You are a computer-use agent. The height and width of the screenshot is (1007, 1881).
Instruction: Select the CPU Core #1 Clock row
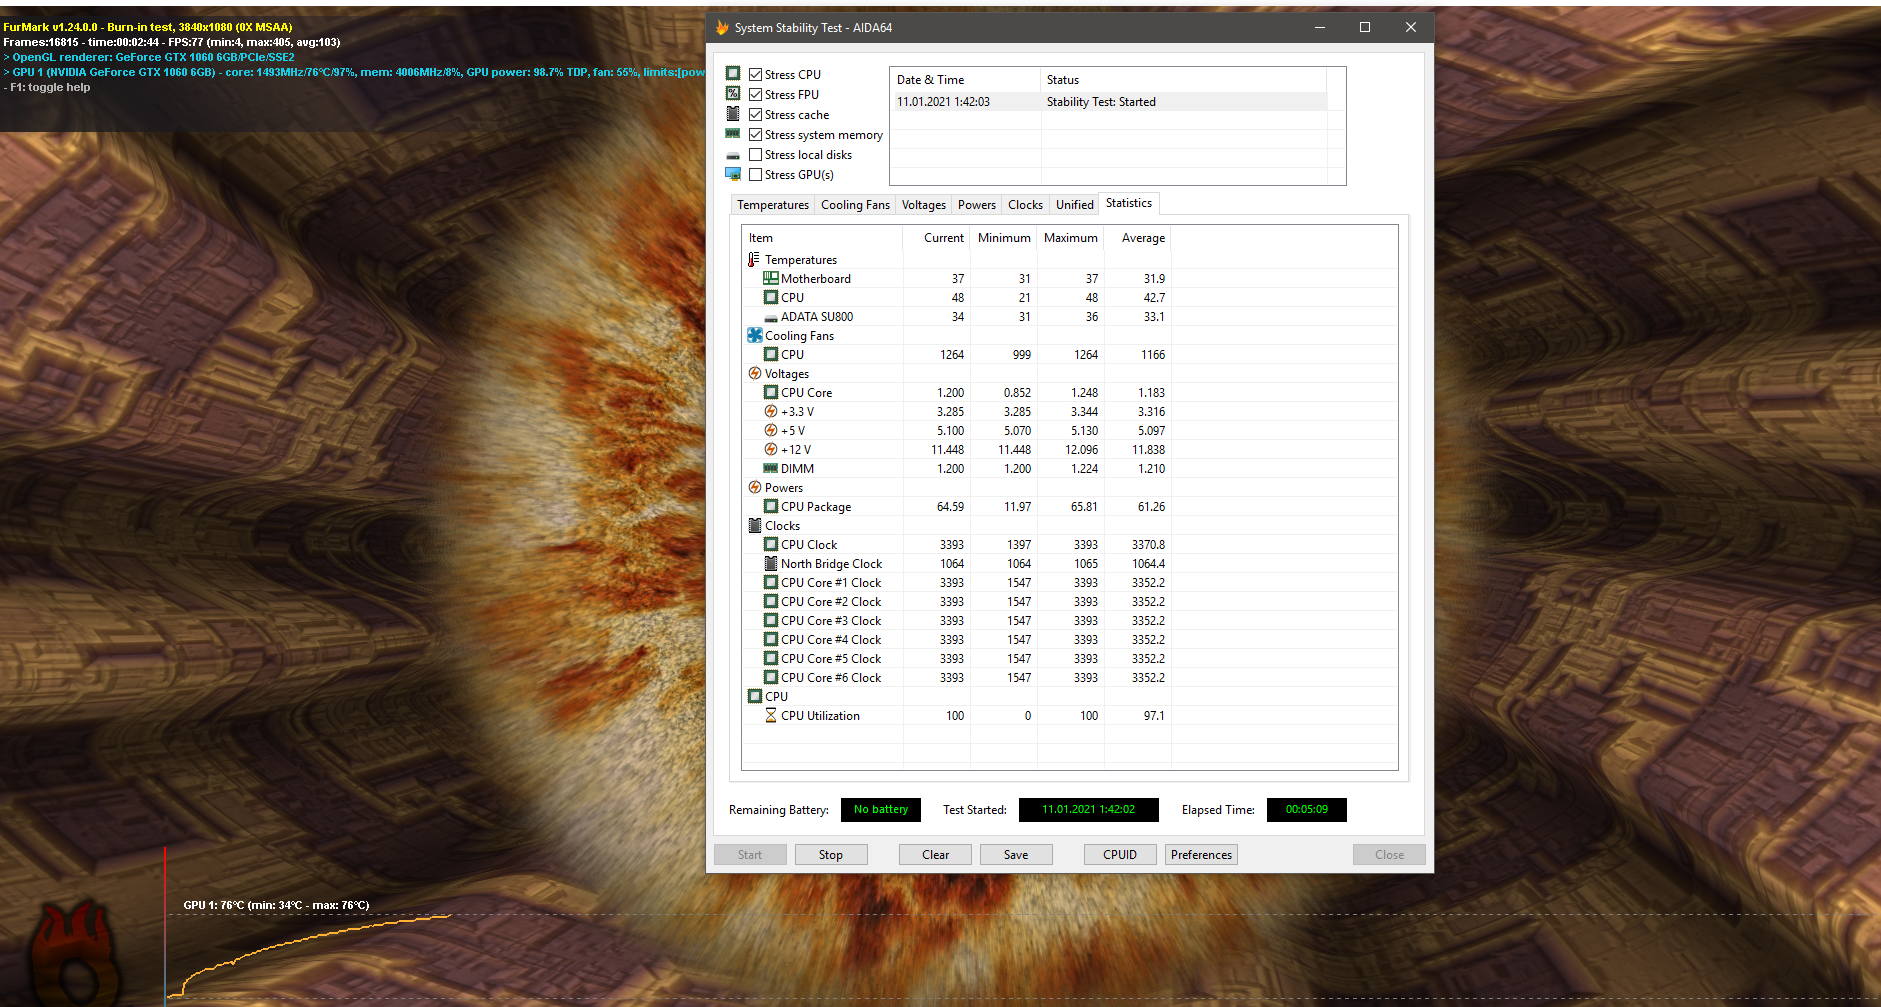click(x=1070, y=582)
